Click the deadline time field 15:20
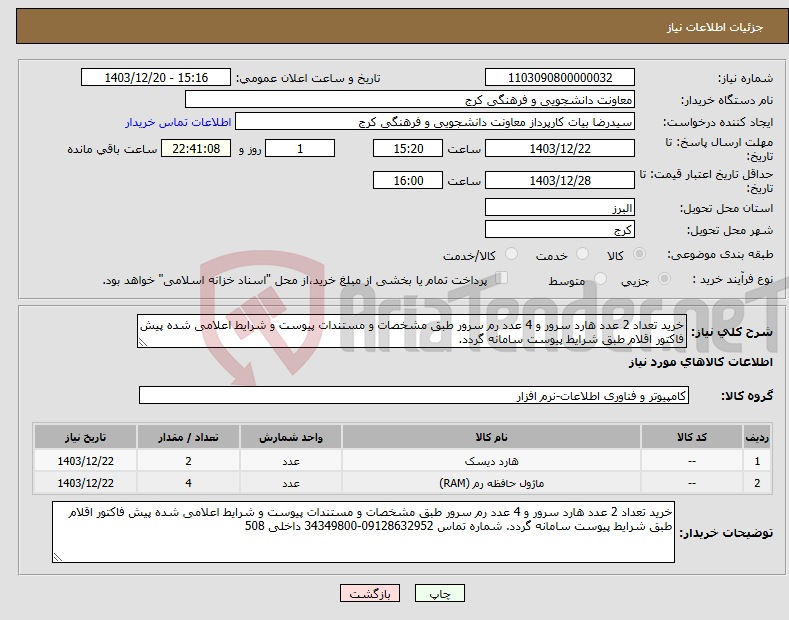The width and height of the screenshot is (789, 620). [408, 148]
